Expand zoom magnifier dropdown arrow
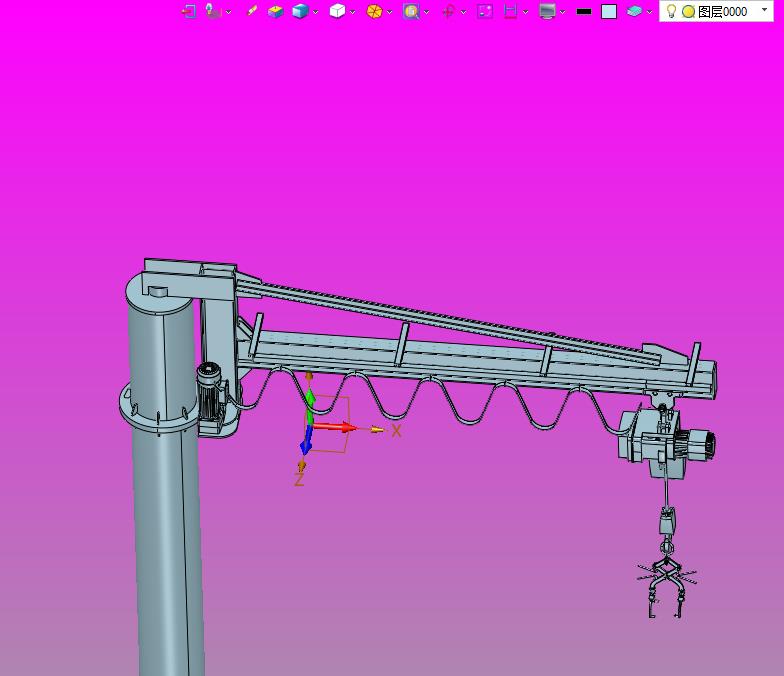Image resolution: width=784 pixels, height=676 pixels. coord(426,12)
